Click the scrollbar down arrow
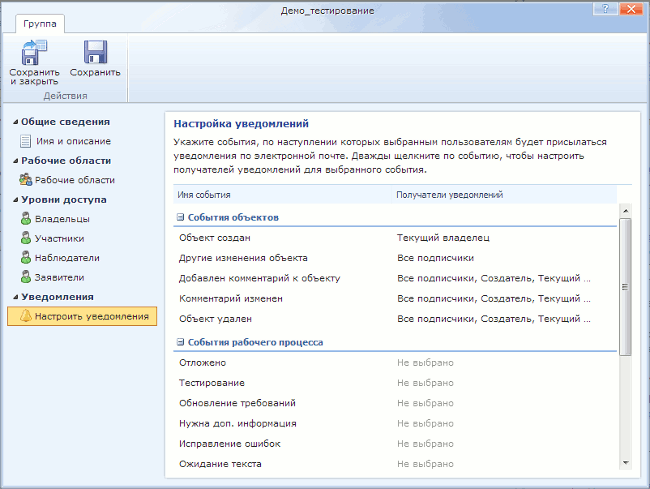 pos(626,463)
